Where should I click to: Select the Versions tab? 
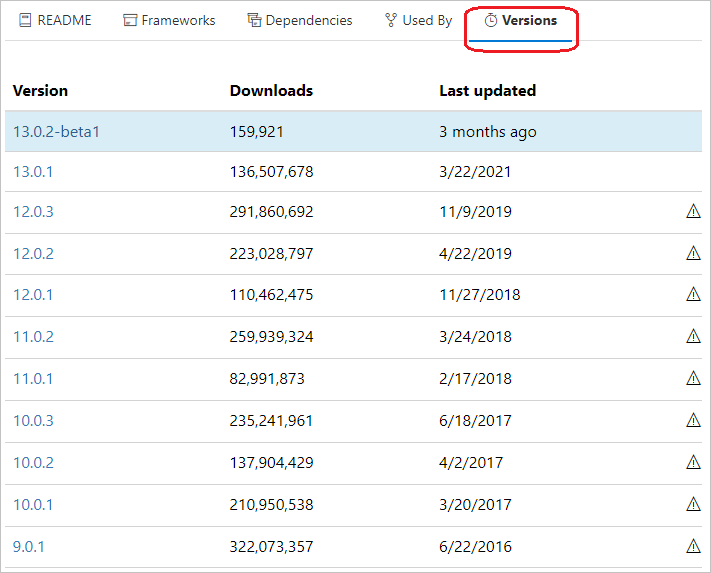[x=521, y=20]
